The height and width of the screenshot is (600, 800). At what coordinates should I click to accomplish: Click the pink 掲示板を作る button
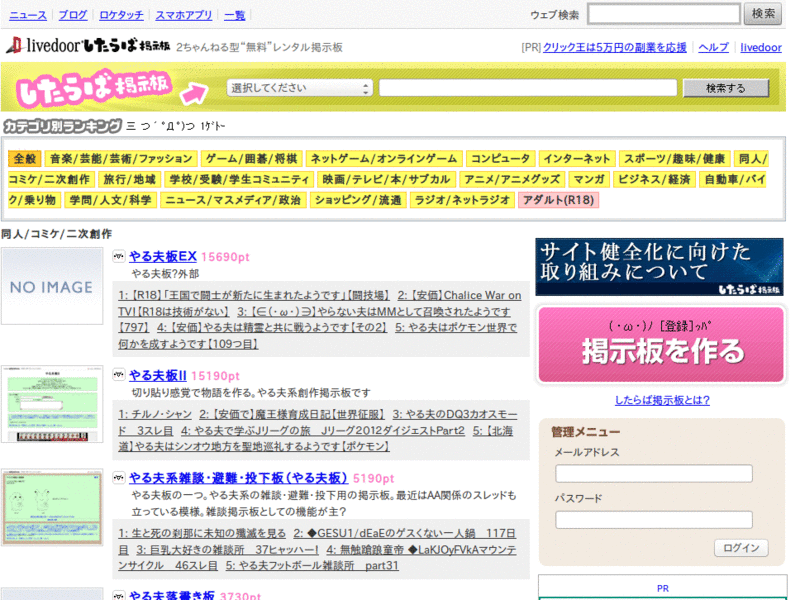click(x=661, y=344)
